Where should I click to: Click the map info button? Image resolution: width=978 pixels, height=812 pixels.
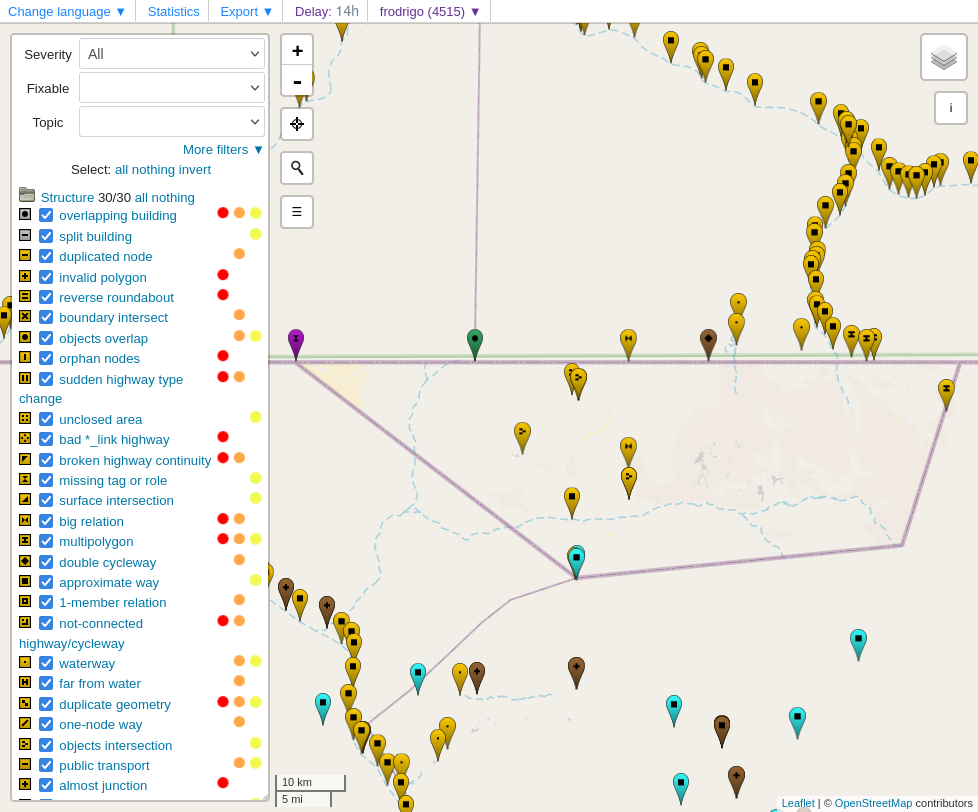pyautogui.click(x=950, y=108)
